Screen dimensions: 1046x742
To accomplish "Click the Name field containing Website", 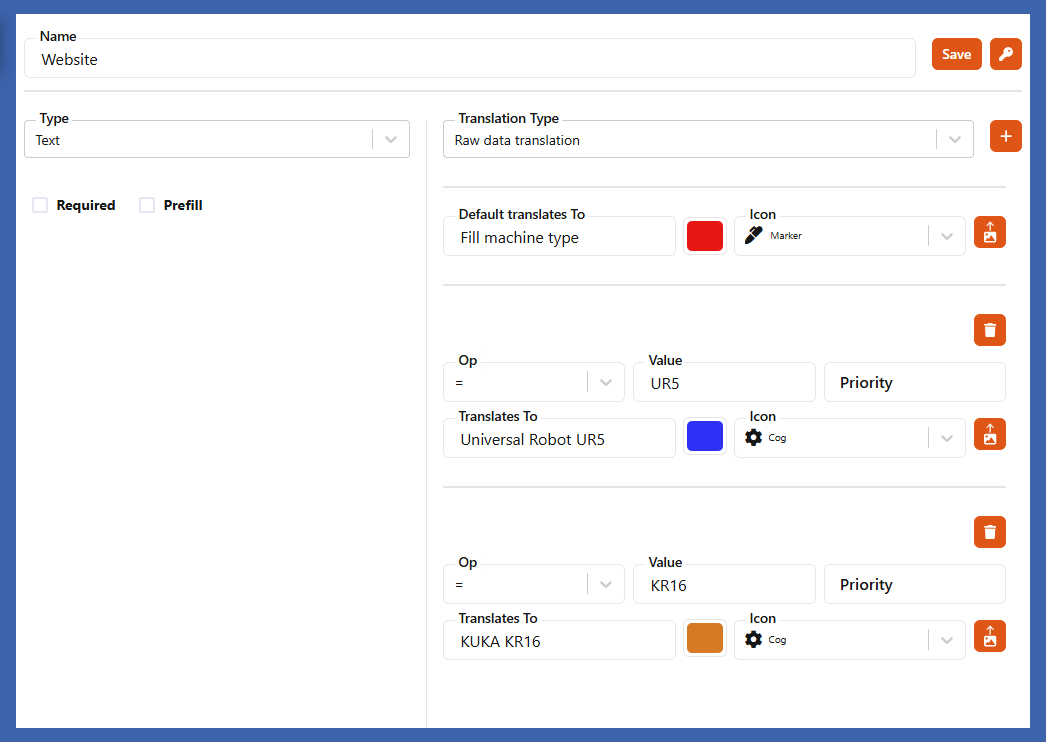I will [x=470, y=60].
